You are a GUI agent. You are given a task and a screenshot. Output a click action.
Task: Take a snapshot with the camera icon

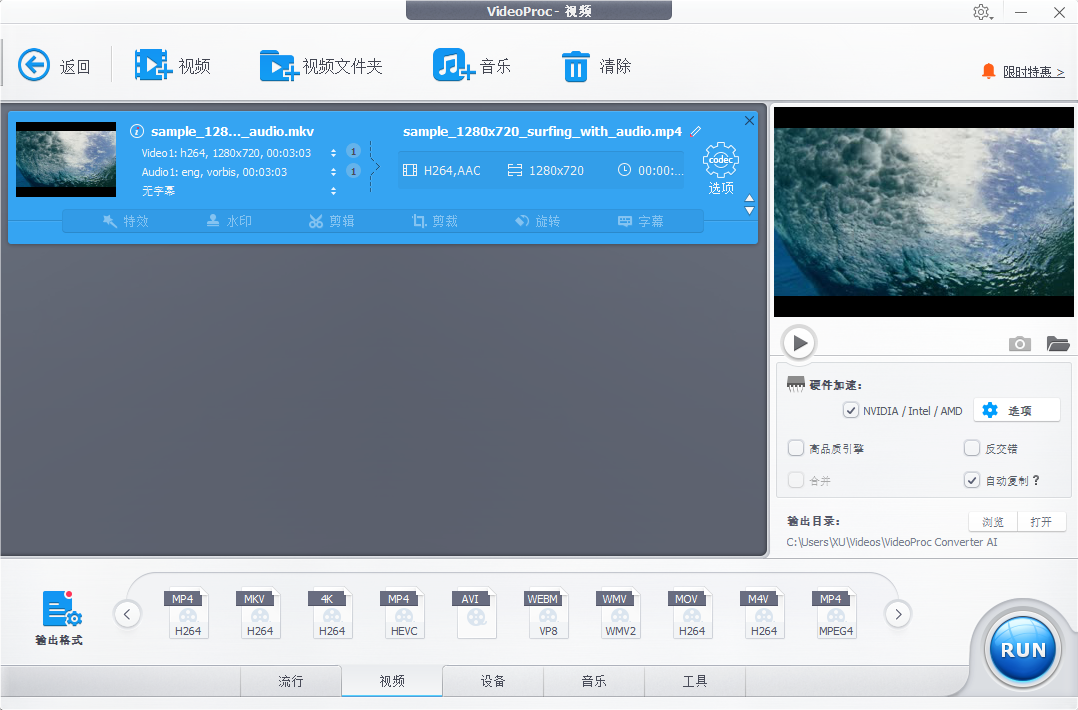pos(1019,343)
